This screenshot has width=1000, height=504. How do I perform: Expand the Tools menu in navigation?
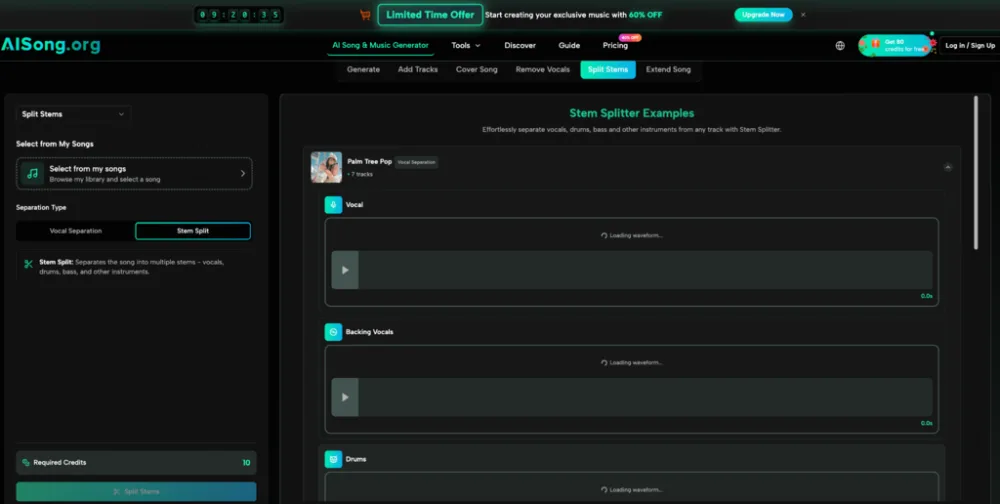coord(466,45)
